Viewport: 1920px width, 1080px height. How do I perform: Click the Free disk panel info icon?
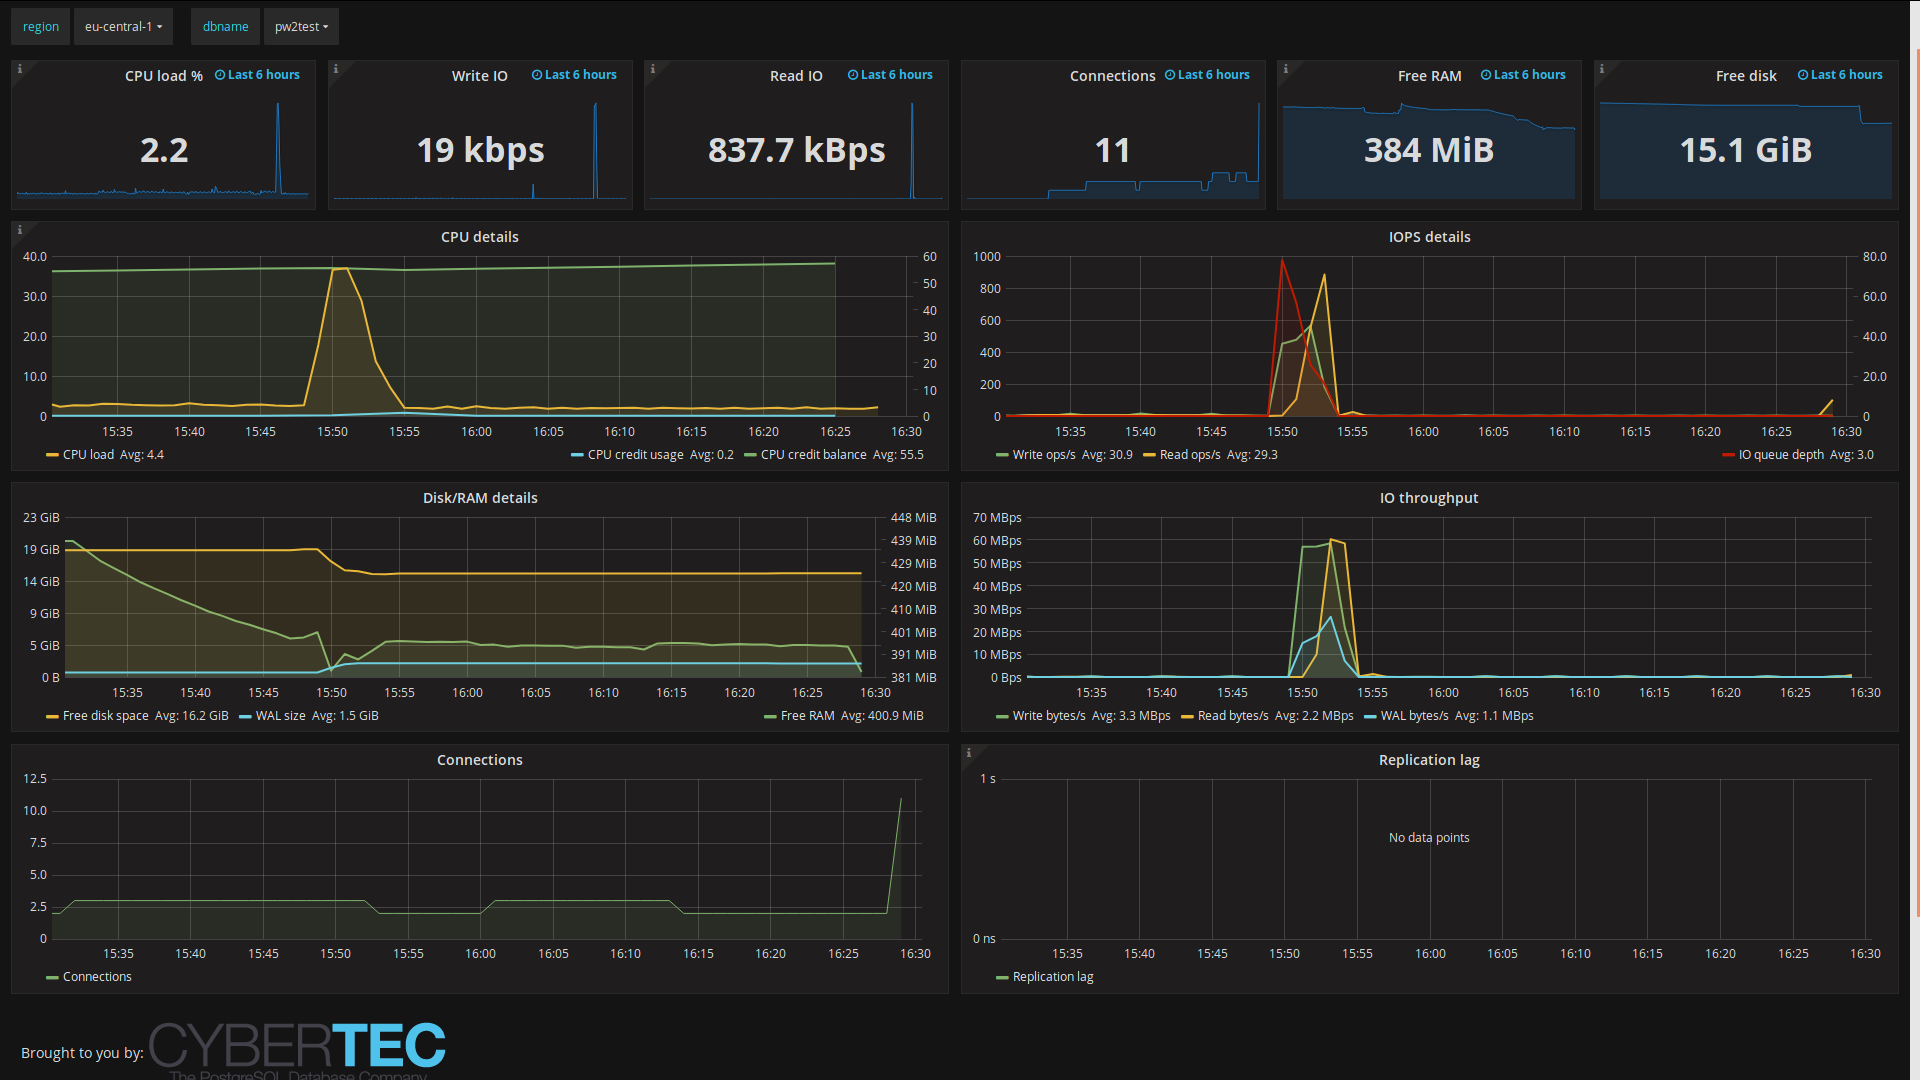click(x=1601, y=69)
